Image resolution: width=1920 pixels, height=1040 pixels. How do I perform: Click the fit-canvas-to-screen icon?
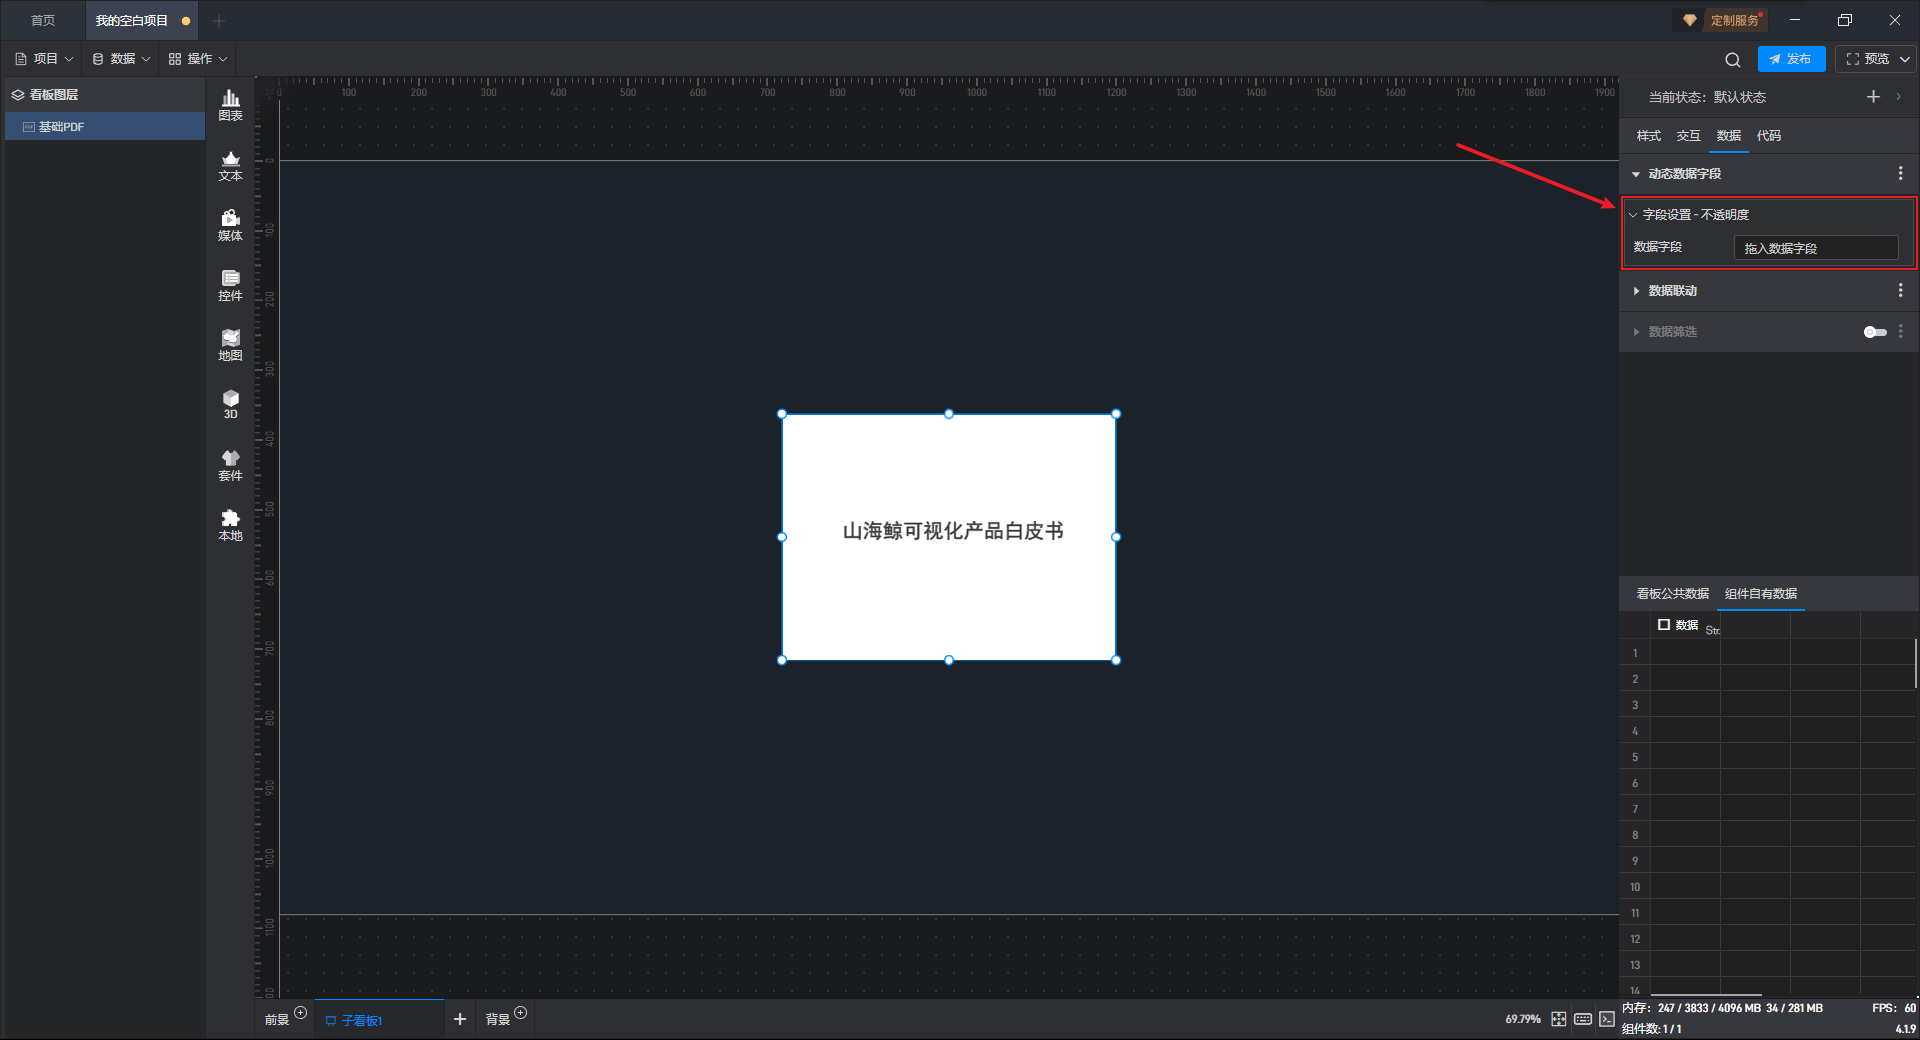1559,1019
